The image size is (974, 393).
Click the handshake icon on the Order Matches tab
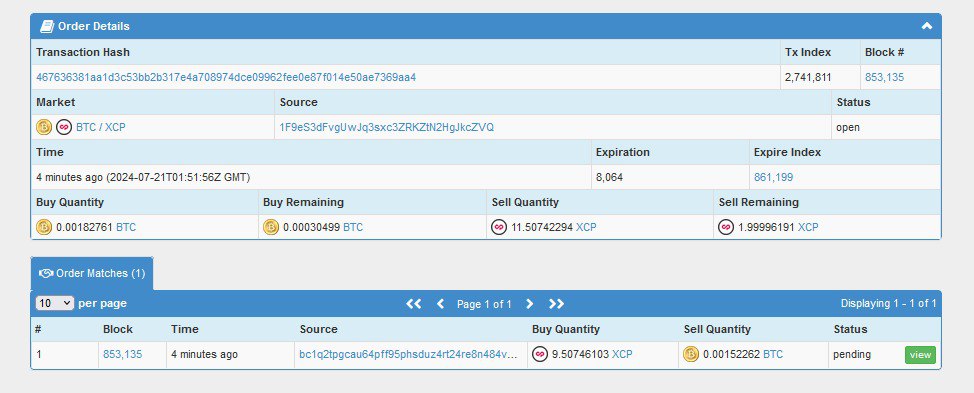pyautogui.click(x=46, y=273)
